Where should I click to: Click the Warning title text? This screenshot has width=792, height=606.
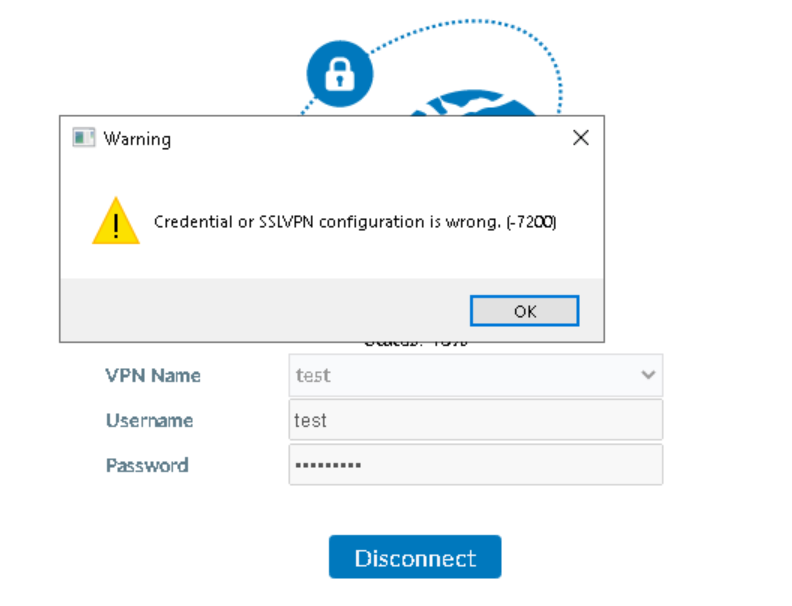(x=137, y=139)
